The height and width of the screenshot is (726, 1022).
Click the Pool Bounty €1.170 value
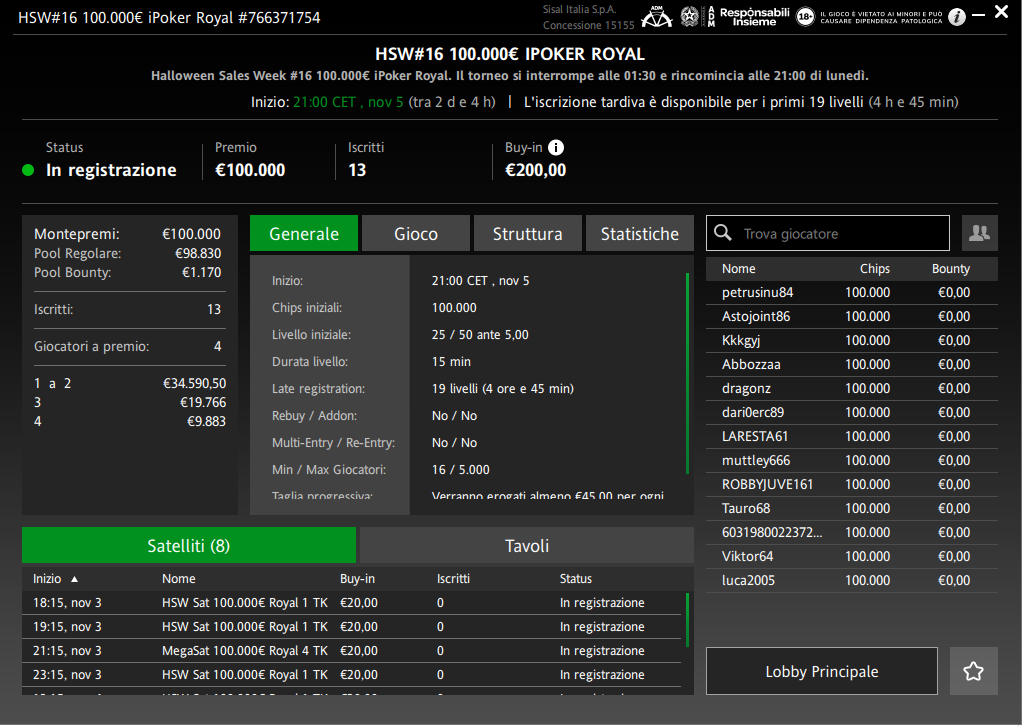pyautogui.click(x=201, y=272)
